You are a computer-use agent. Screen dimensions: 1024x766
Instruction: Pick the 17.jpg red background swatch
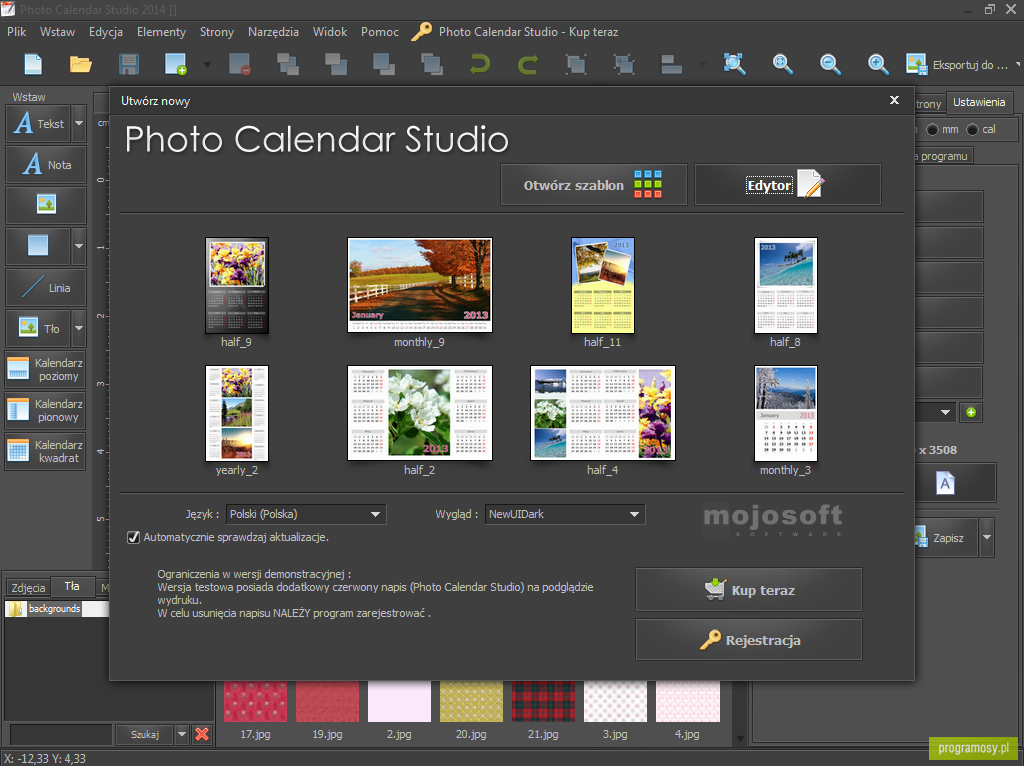255,701
